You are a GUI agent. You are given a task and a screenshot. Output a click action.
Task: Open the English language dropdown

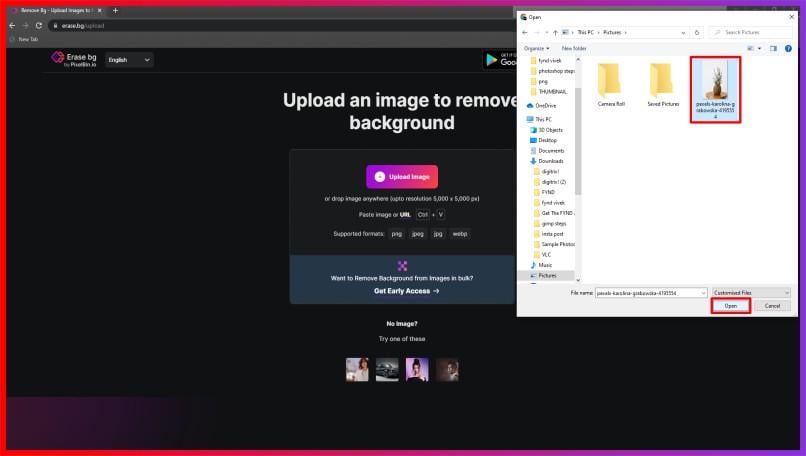129,60
